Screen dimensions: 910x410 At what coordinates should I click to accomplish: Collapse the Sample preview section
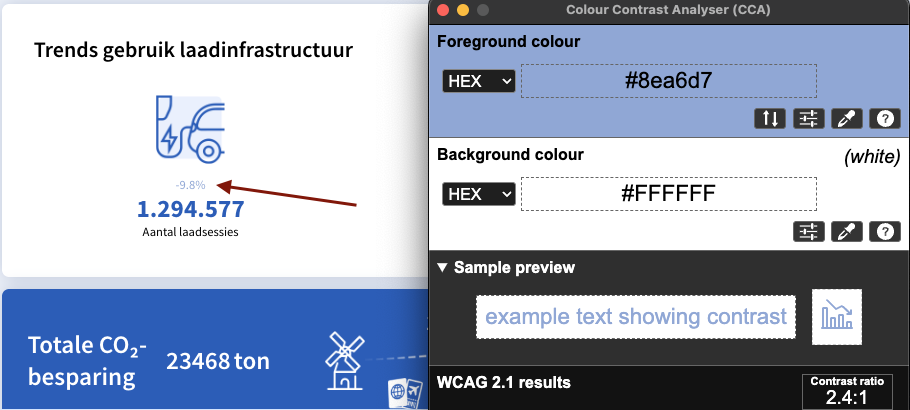(443, 268)
